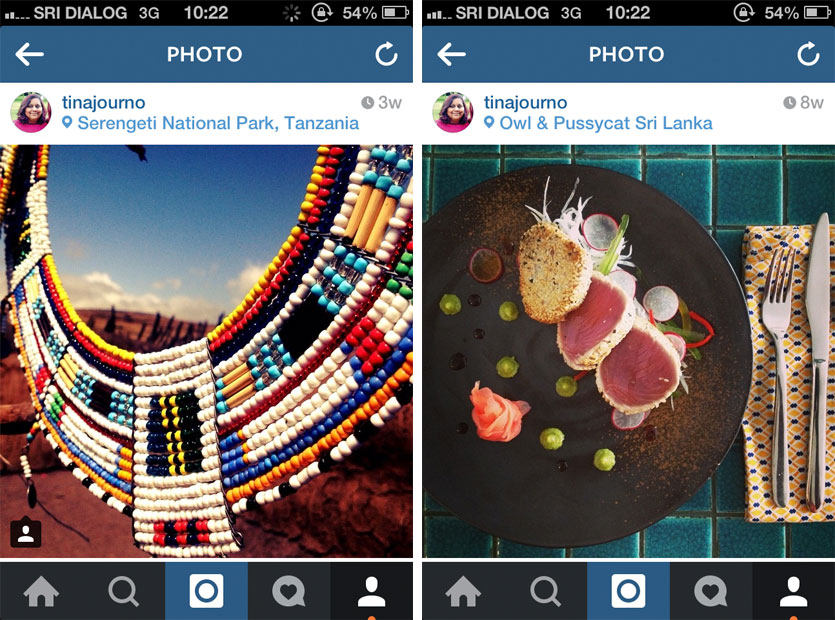The width and height of the screenshot is (835, 620).
Task: Open the activity heart tab on the right screen
Action: 711,591
